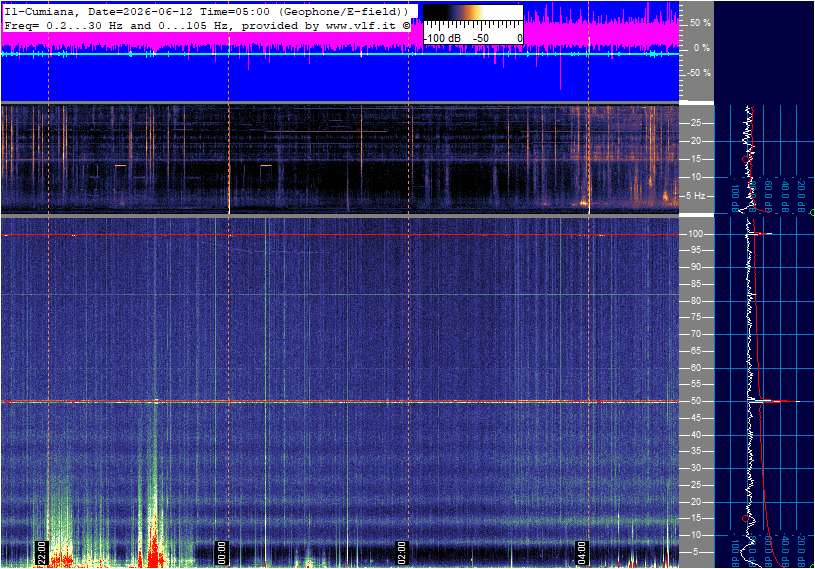Click the '30' frequency tick label
815x569 pixels.
click(695, 468)
